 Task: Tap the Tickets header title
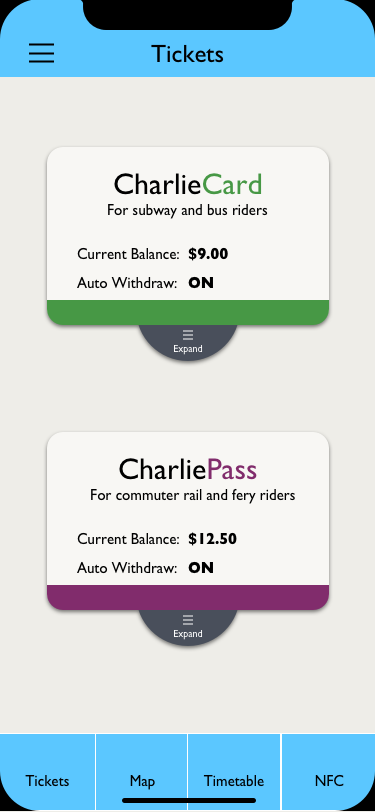coord(188,54)
